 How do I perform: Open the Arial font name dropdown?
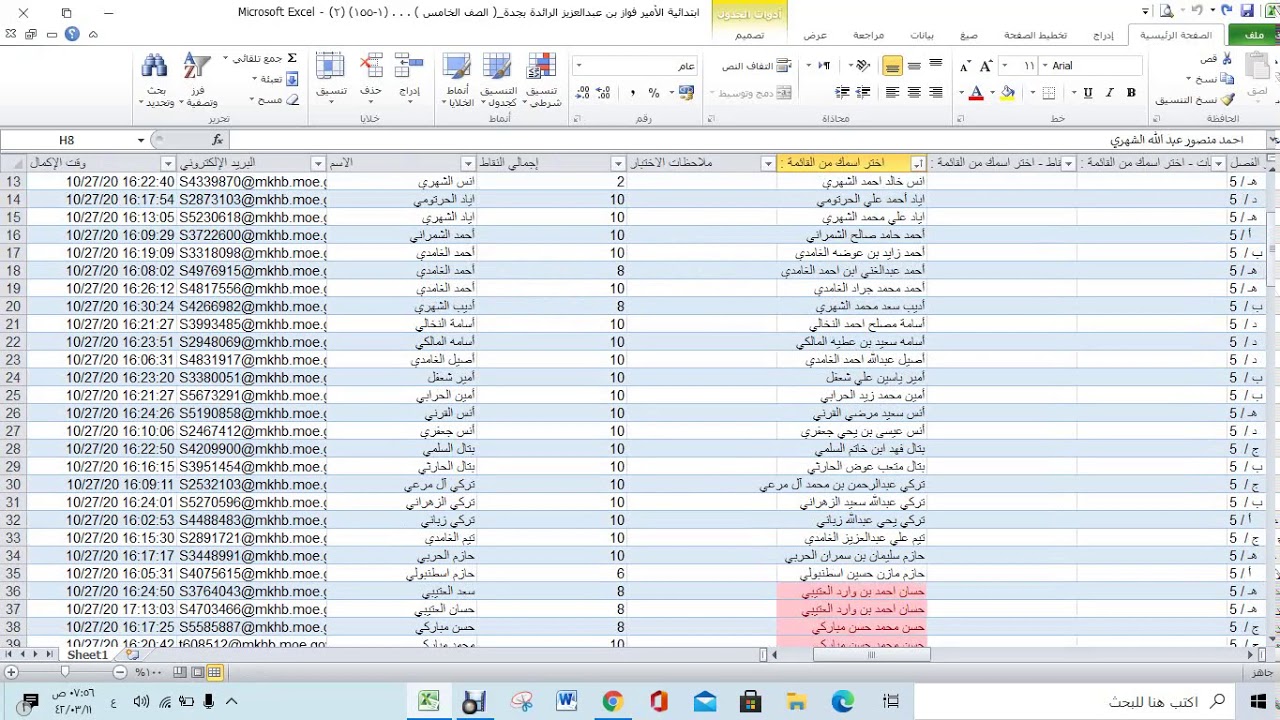click(x=1045, y=66)
